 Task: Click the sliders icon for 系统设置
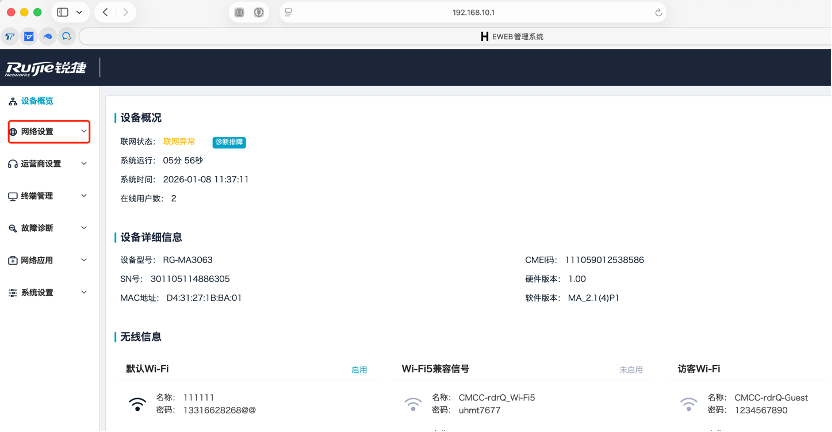click(x=13, y=293)
